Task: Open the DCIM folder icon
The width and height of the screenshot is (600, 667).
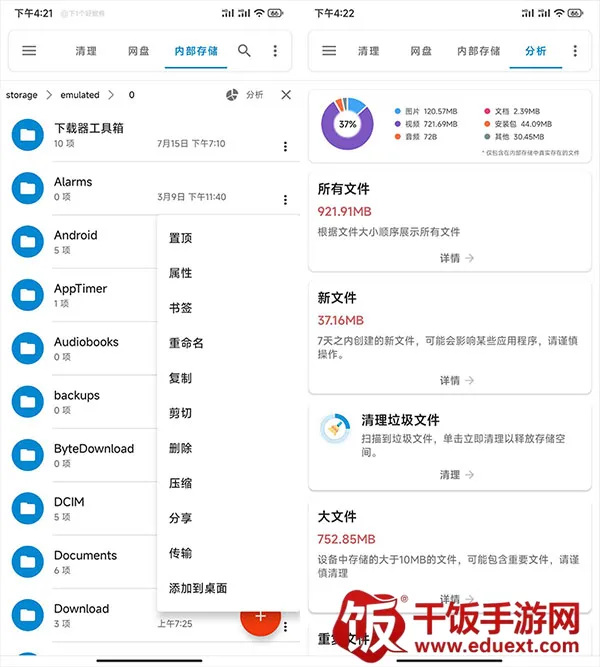Action: coord(27,508)
